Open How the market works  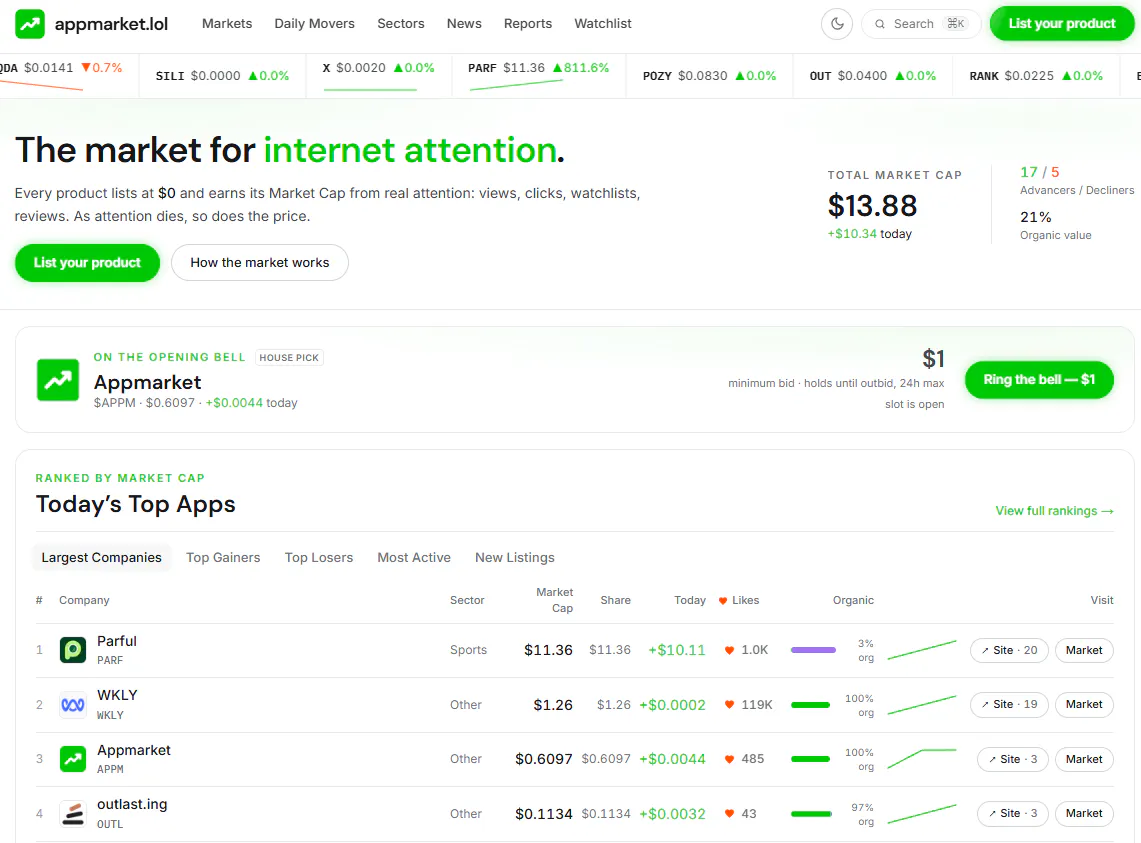[x=260, y=263]
